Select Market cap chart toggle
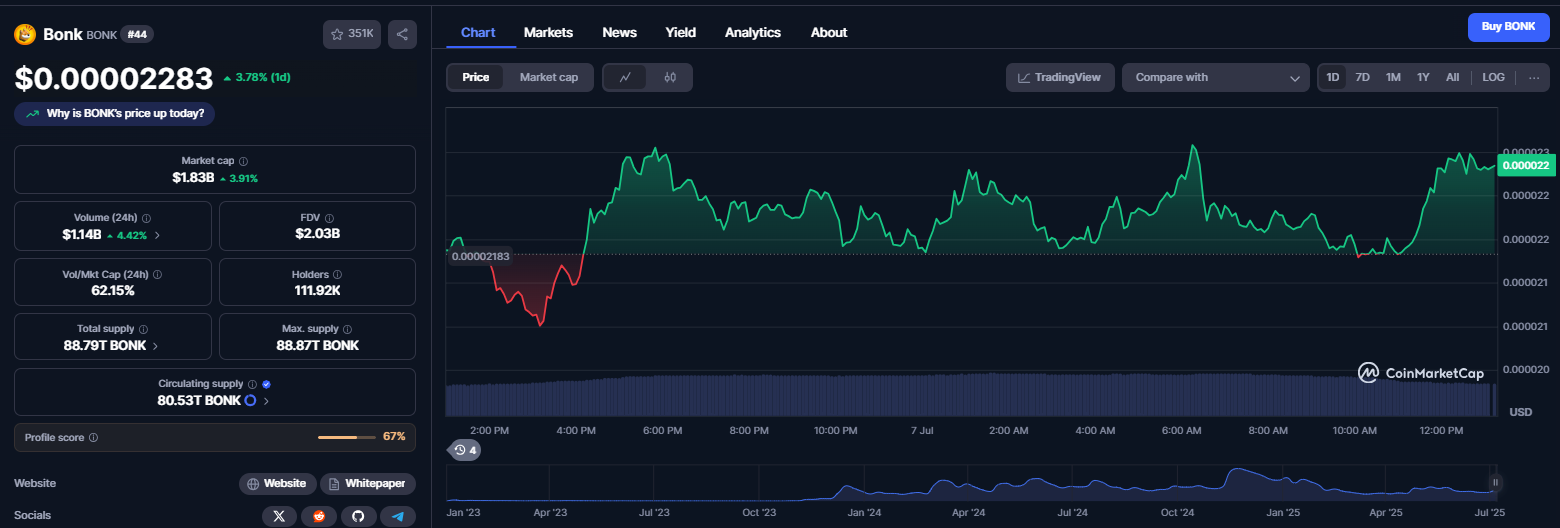The image size is (1560, 528). (x=548, y=77)
